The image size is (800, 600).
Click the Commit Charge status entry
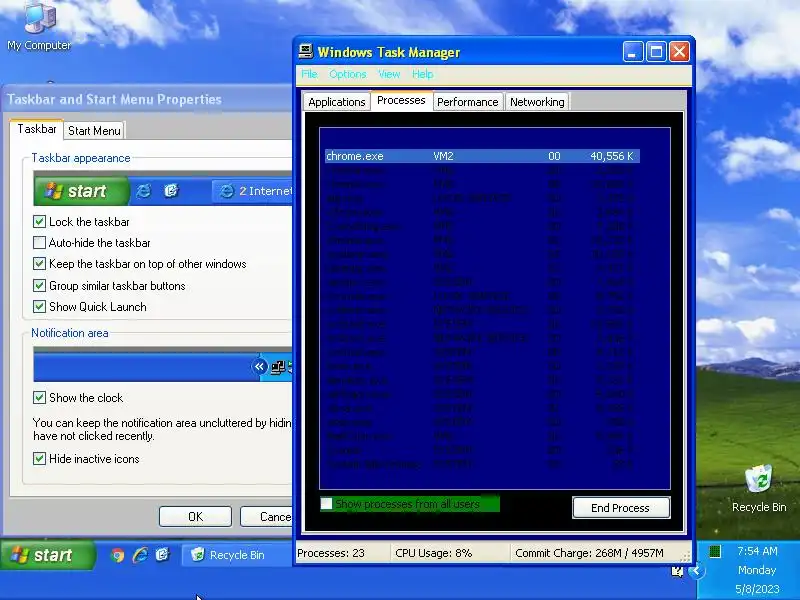[589, 553]
